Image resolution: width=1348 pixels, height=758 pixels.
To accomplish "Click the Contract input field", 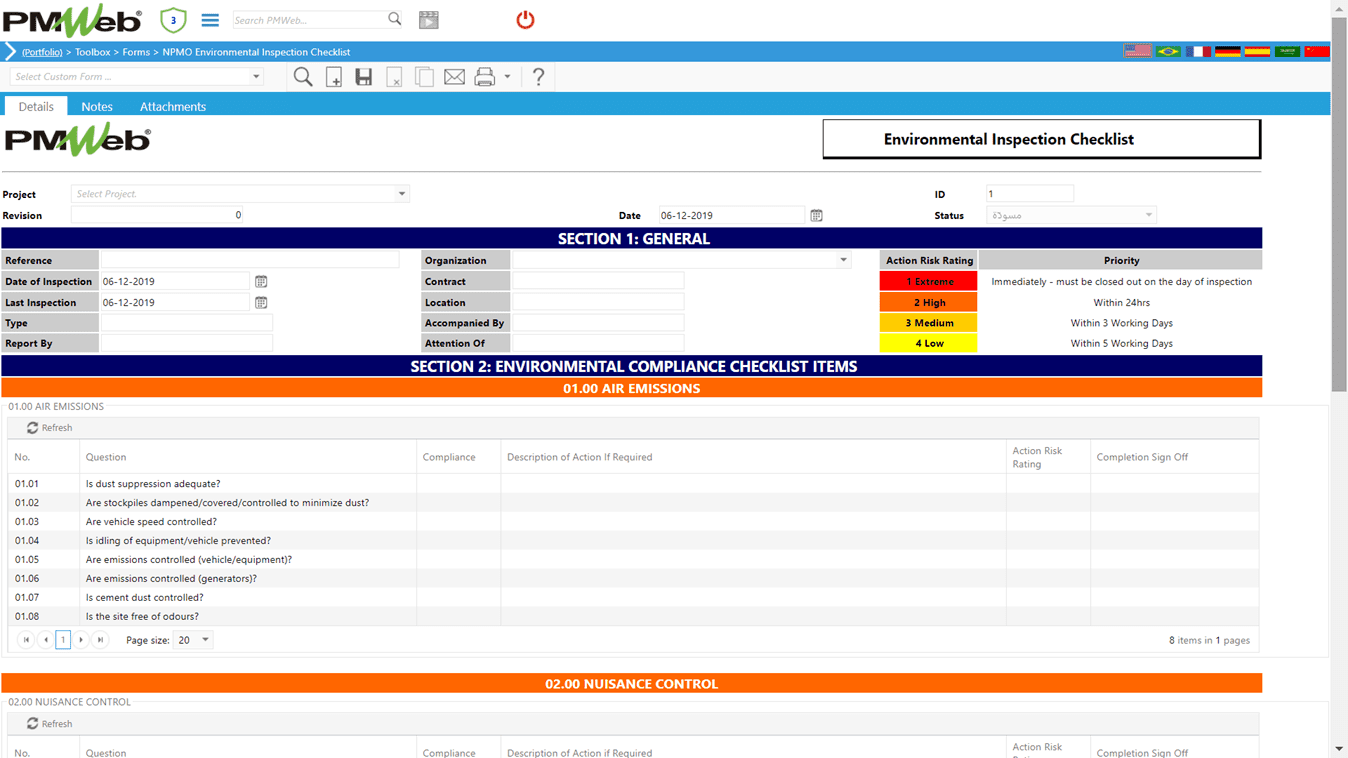I will coord(598,281).
